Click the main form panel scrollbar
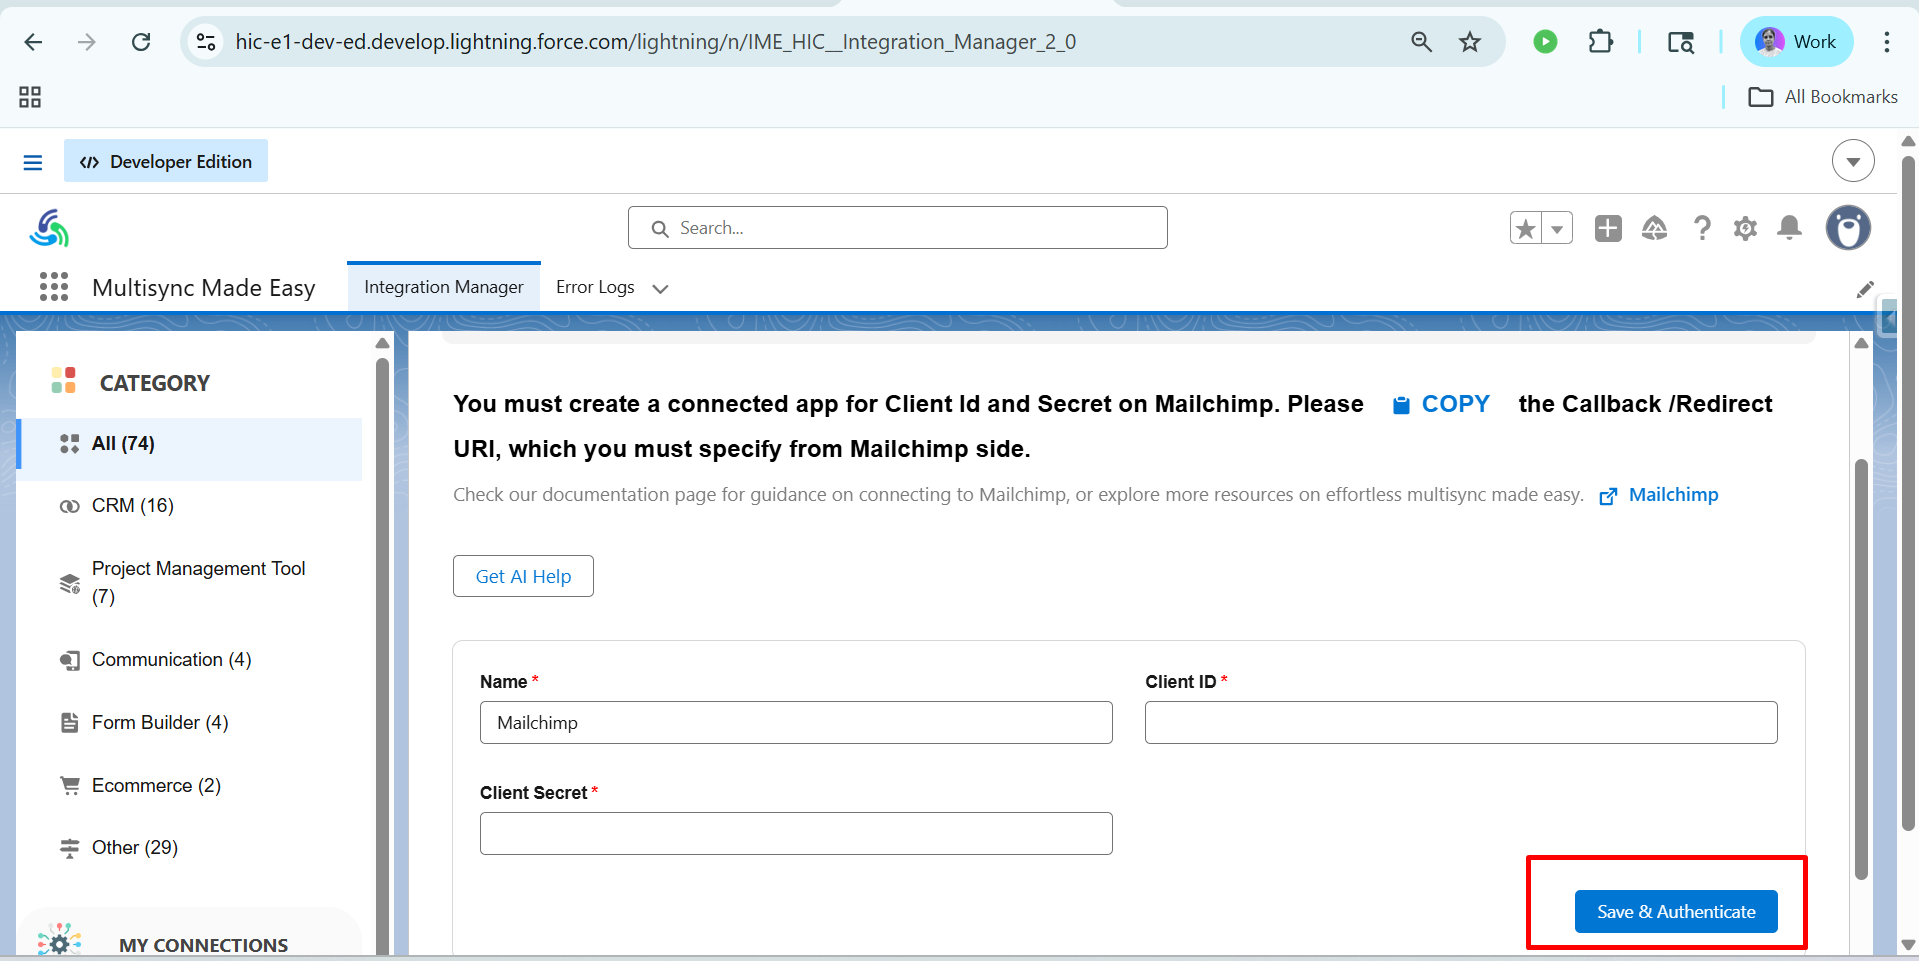This screenshot has width=1919, height=961. (x=1861, y=668)
